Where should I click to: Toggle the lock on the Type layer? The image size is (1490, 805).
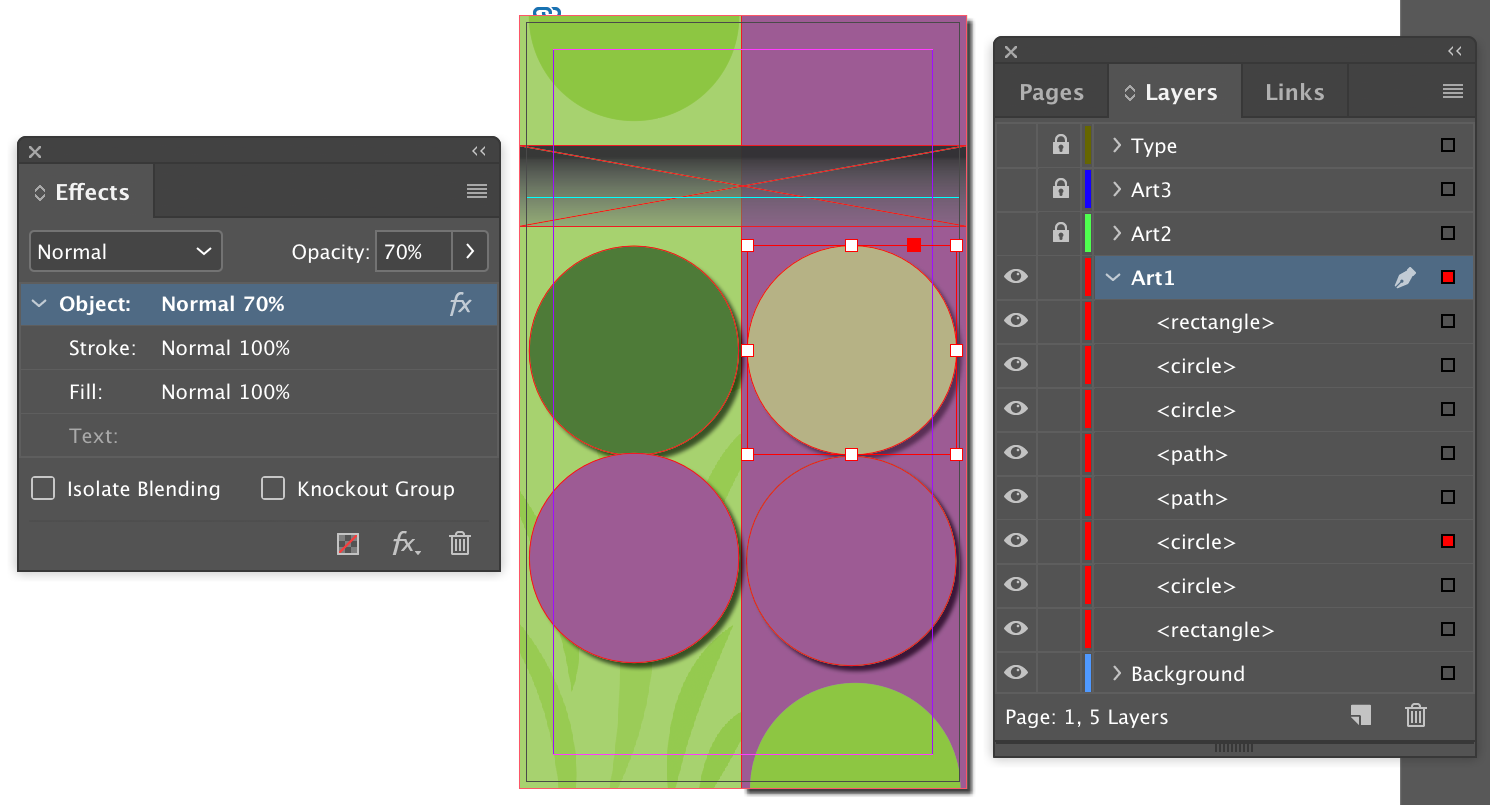coord(1061,145)
